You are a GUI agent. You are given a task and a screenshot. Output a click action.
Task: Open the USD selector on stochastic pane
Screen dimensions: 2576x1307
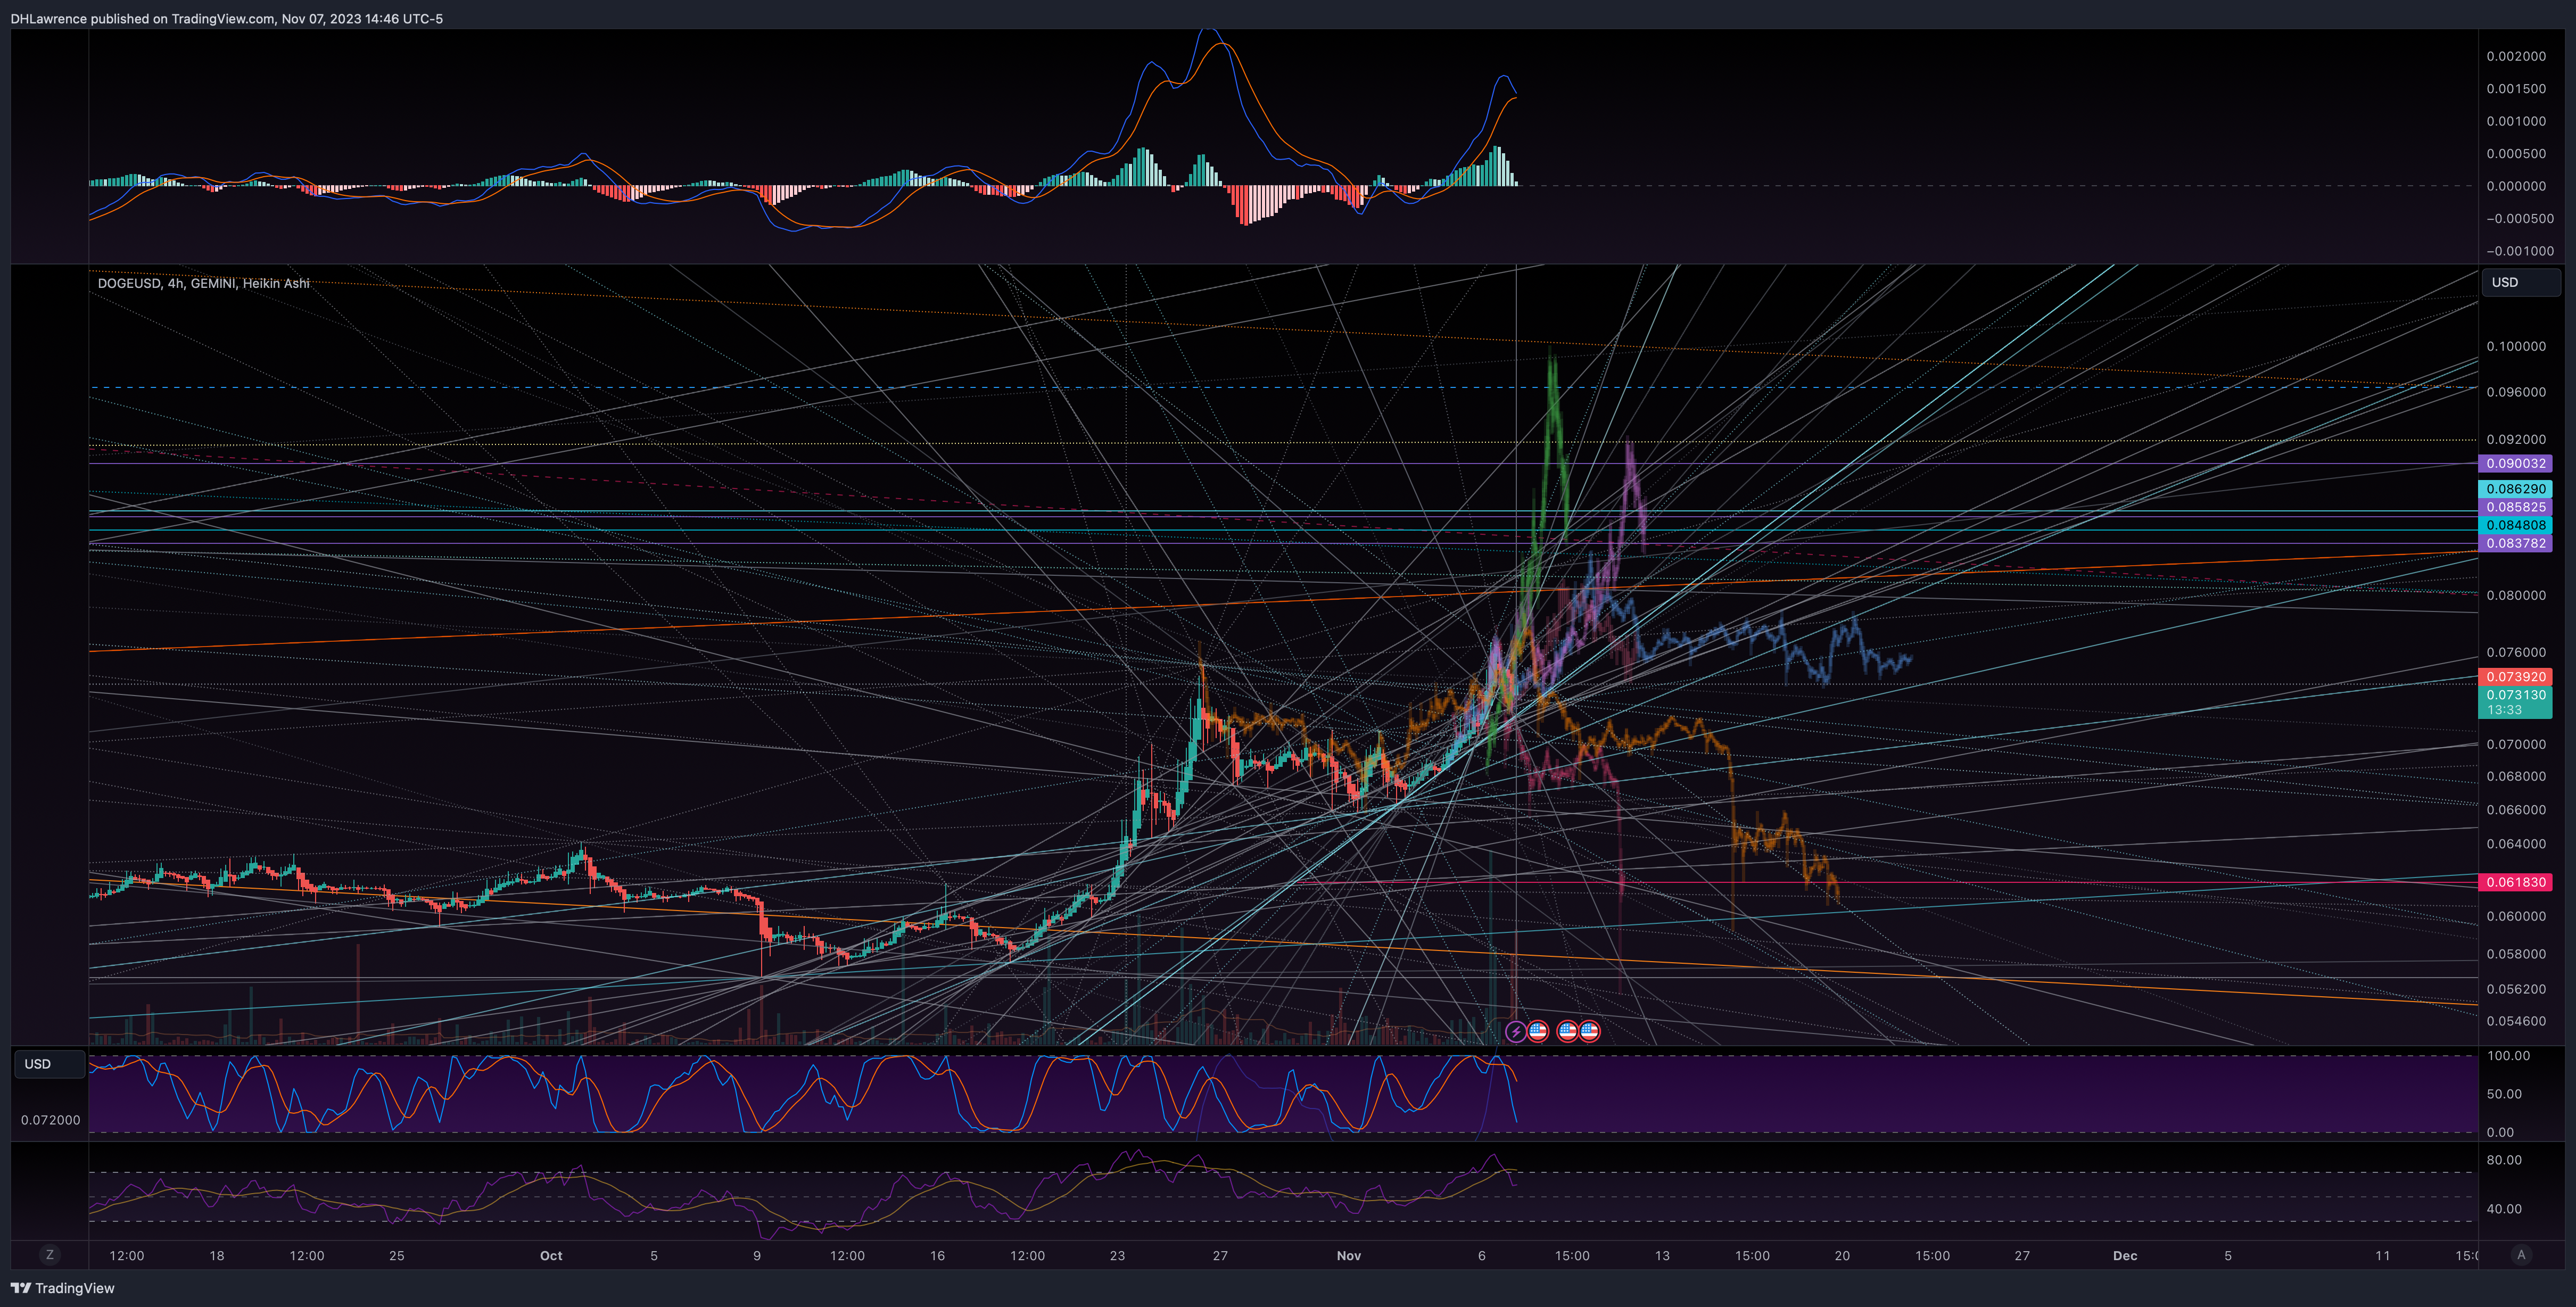coord(49,1064)
